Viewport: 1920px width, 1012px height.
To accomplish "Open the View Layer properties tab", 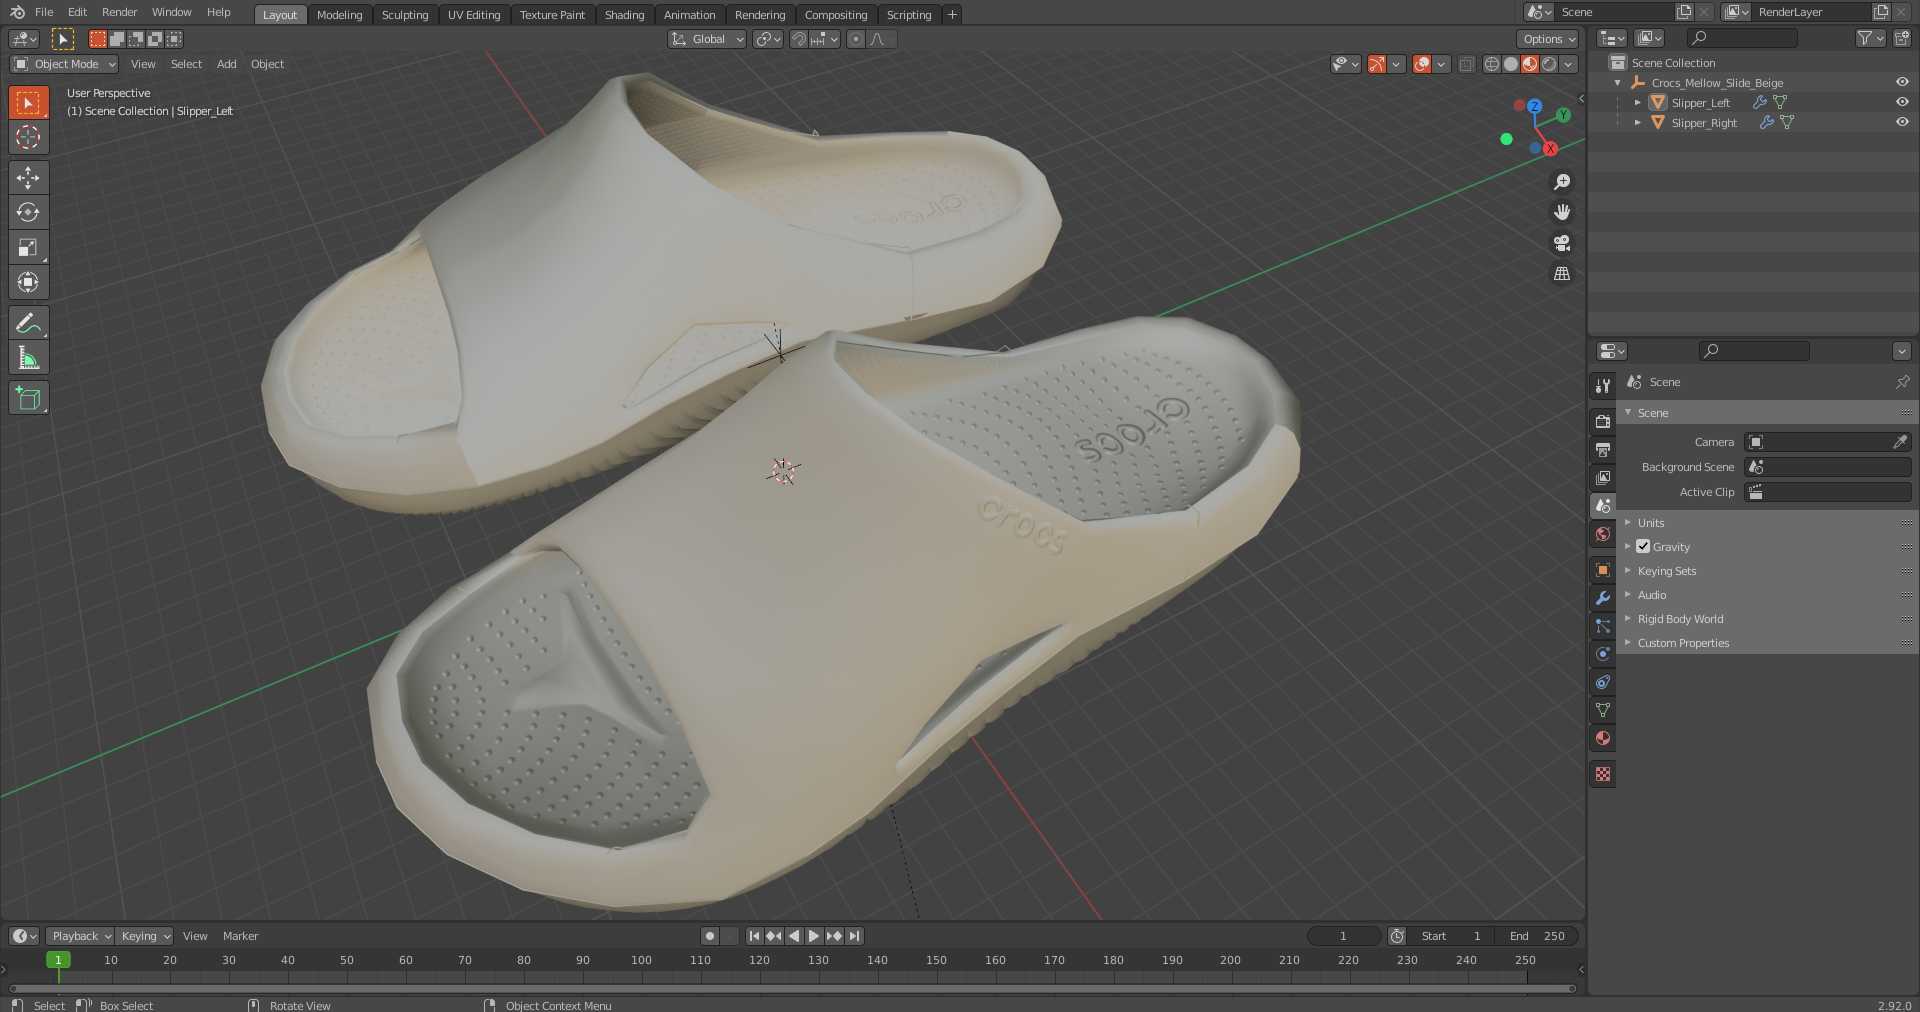I will tap(1603, 477).
